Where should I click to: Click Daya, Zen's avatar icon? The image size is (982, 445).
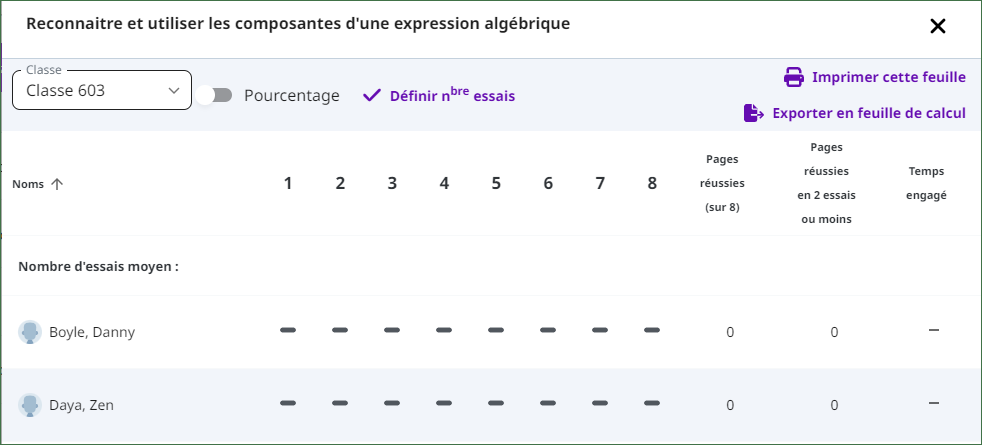(x=29, y=406)
